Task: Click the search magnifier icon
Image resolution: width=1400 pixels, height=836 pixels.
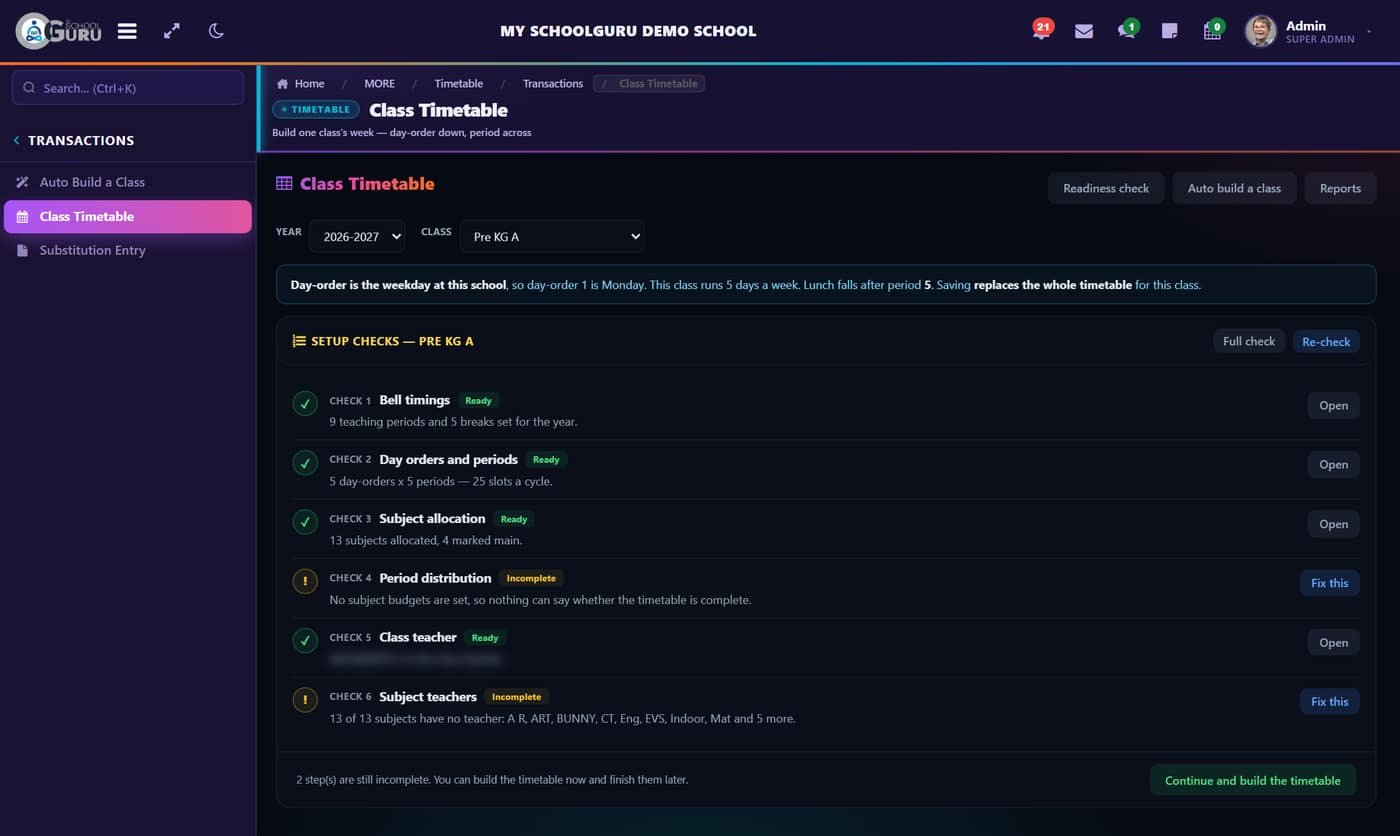Action: (29, 88)
